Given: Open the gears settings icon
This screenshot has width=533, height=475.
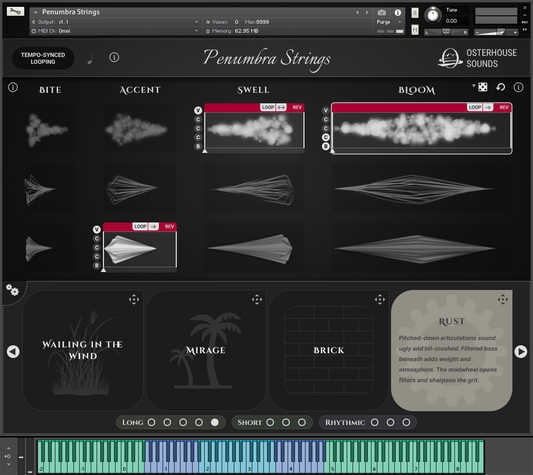Looking at the screenshot, I should coord(12,290).
